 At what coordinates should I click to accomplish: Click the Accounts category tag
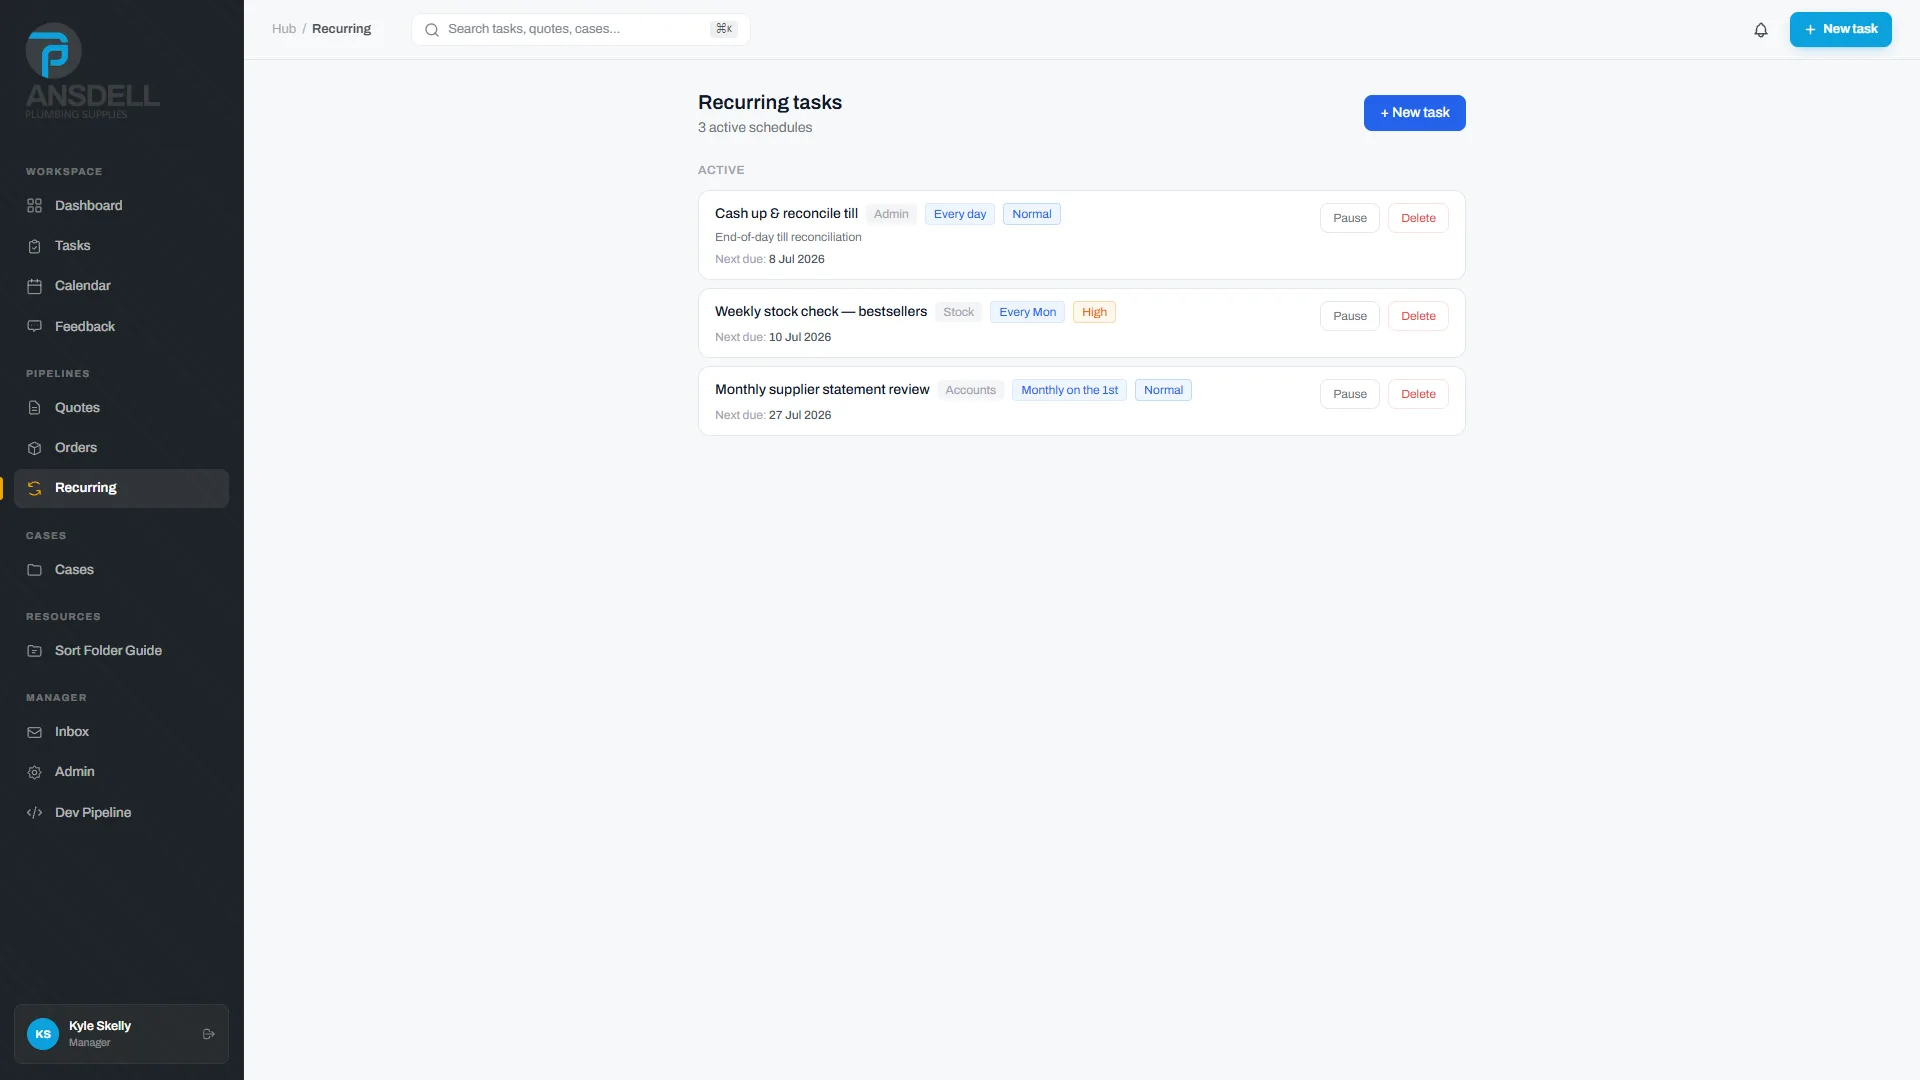970,390
